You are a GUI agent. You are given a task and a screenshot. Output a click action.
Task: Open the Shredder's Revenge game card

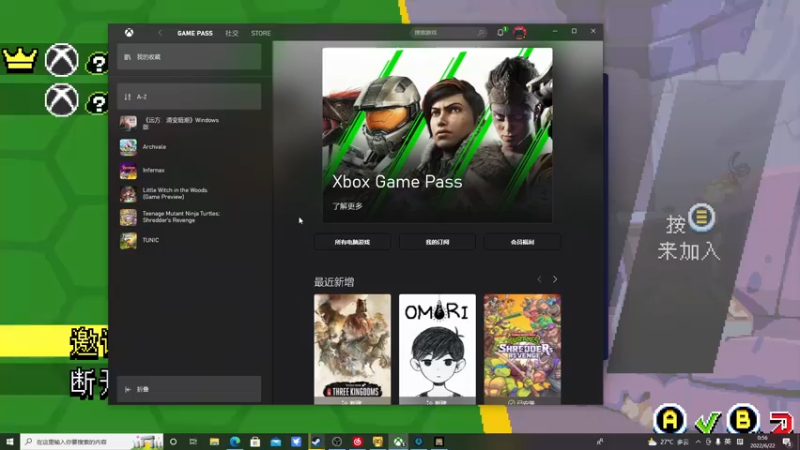click(x=522, y=349)
